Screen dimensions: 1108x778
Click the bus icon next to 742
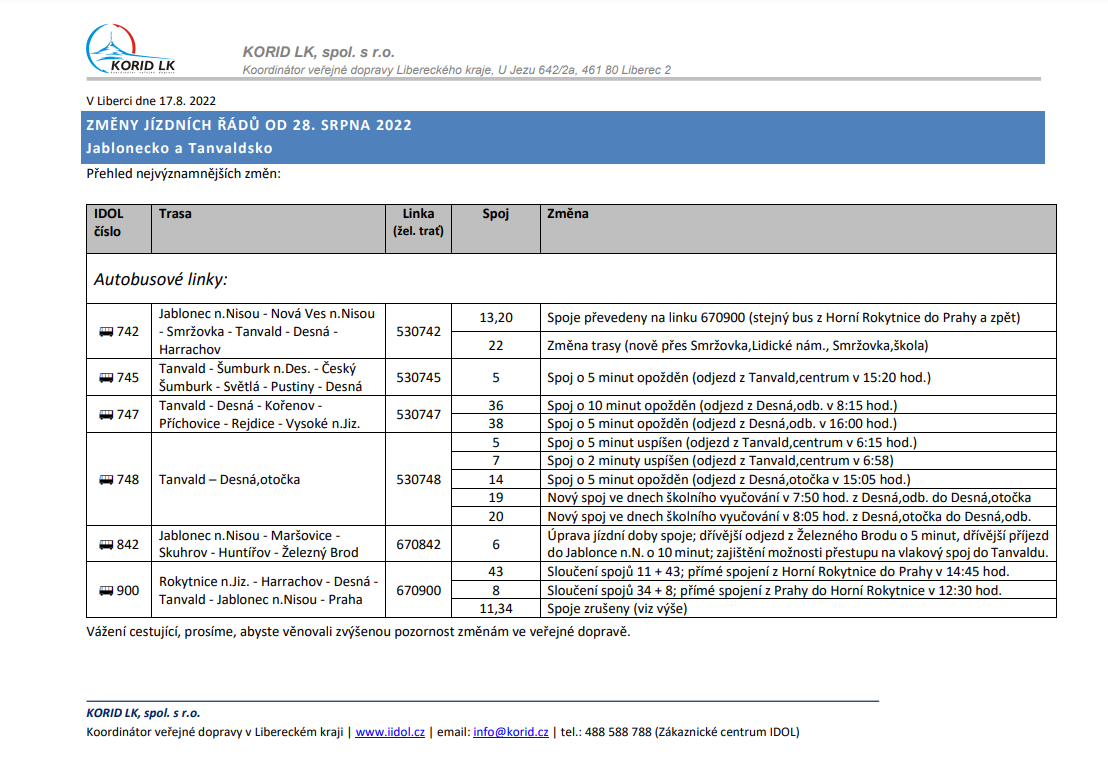pyautogui.click(x=106, y=331)
